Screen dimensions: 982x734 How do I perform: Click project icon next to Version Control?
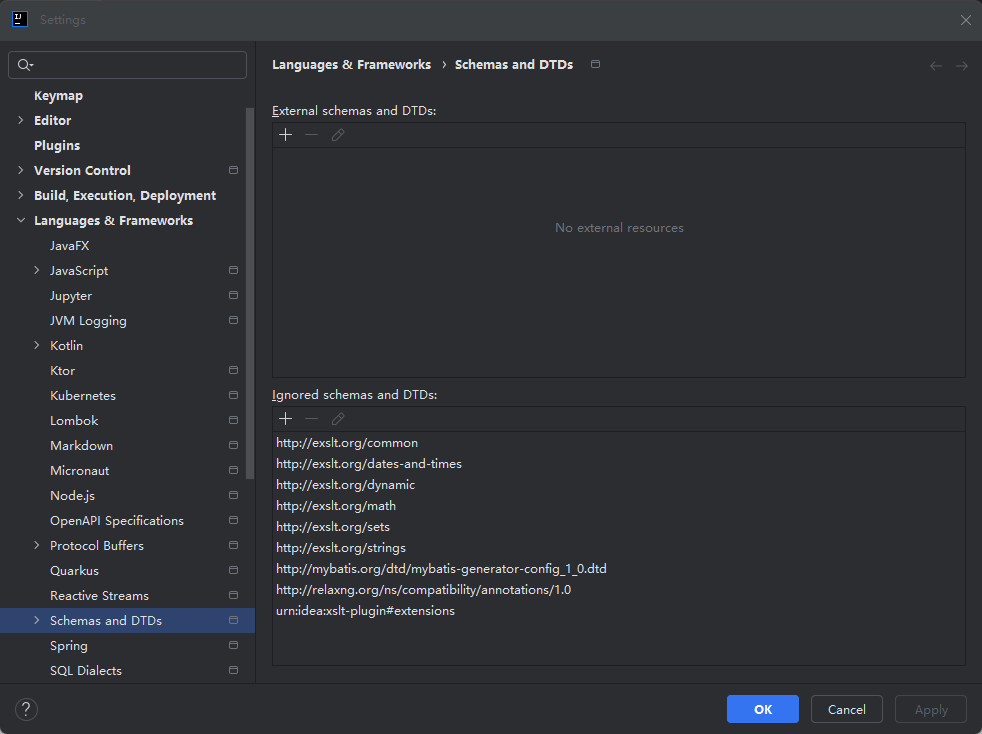(x=233, y=171)
